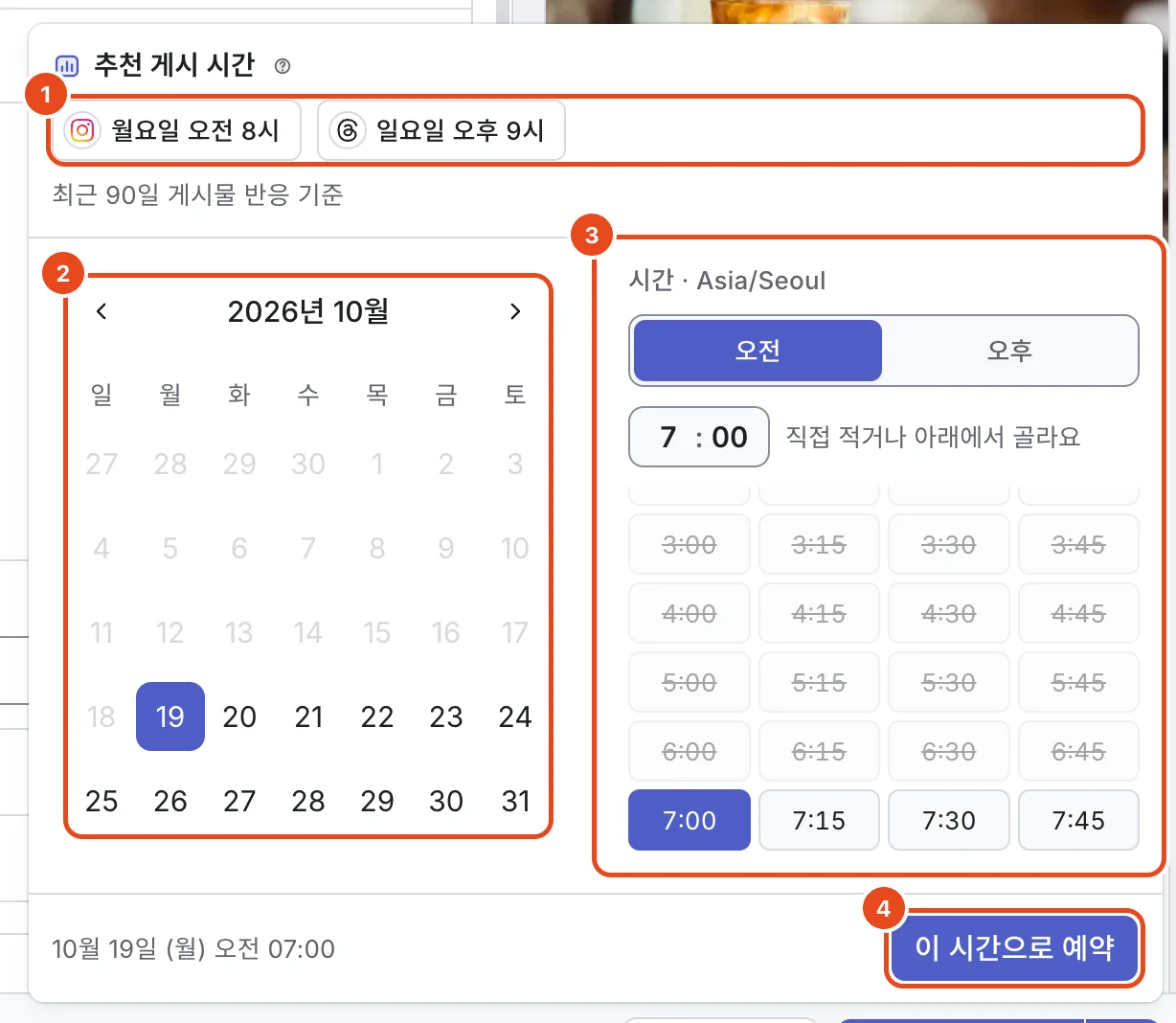Click the disabled 3:00 time slot

click(689, 544)
